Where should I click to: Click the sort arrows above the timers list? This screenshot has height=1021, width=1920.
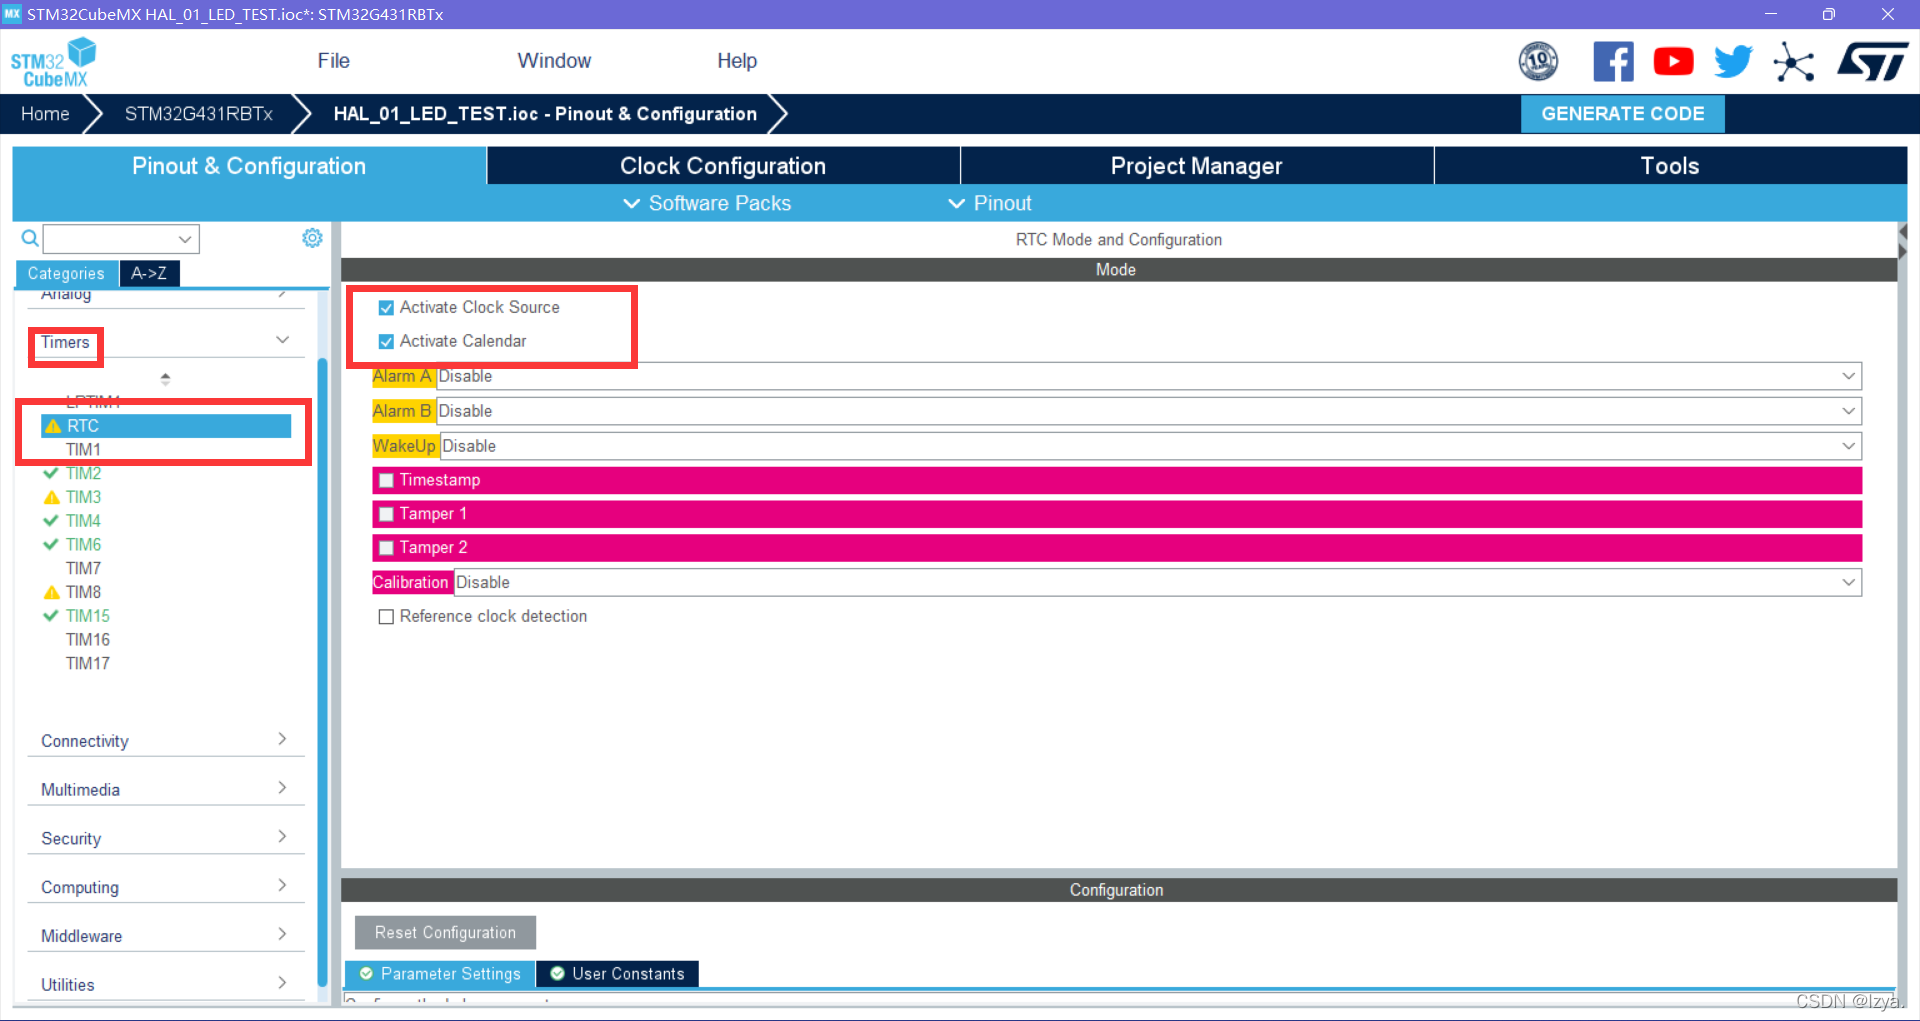[165, 379]
